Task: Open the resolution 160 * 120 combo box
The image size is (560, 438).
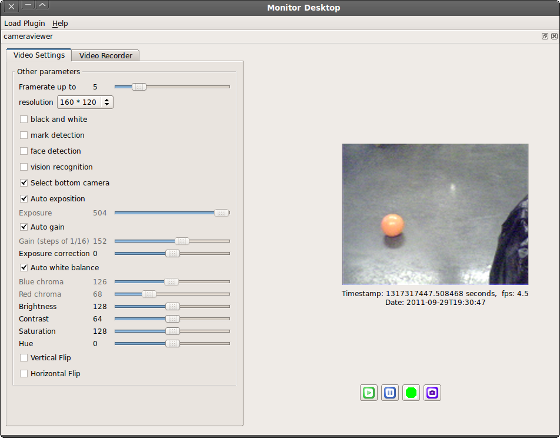Action: [x=85, y=102]
